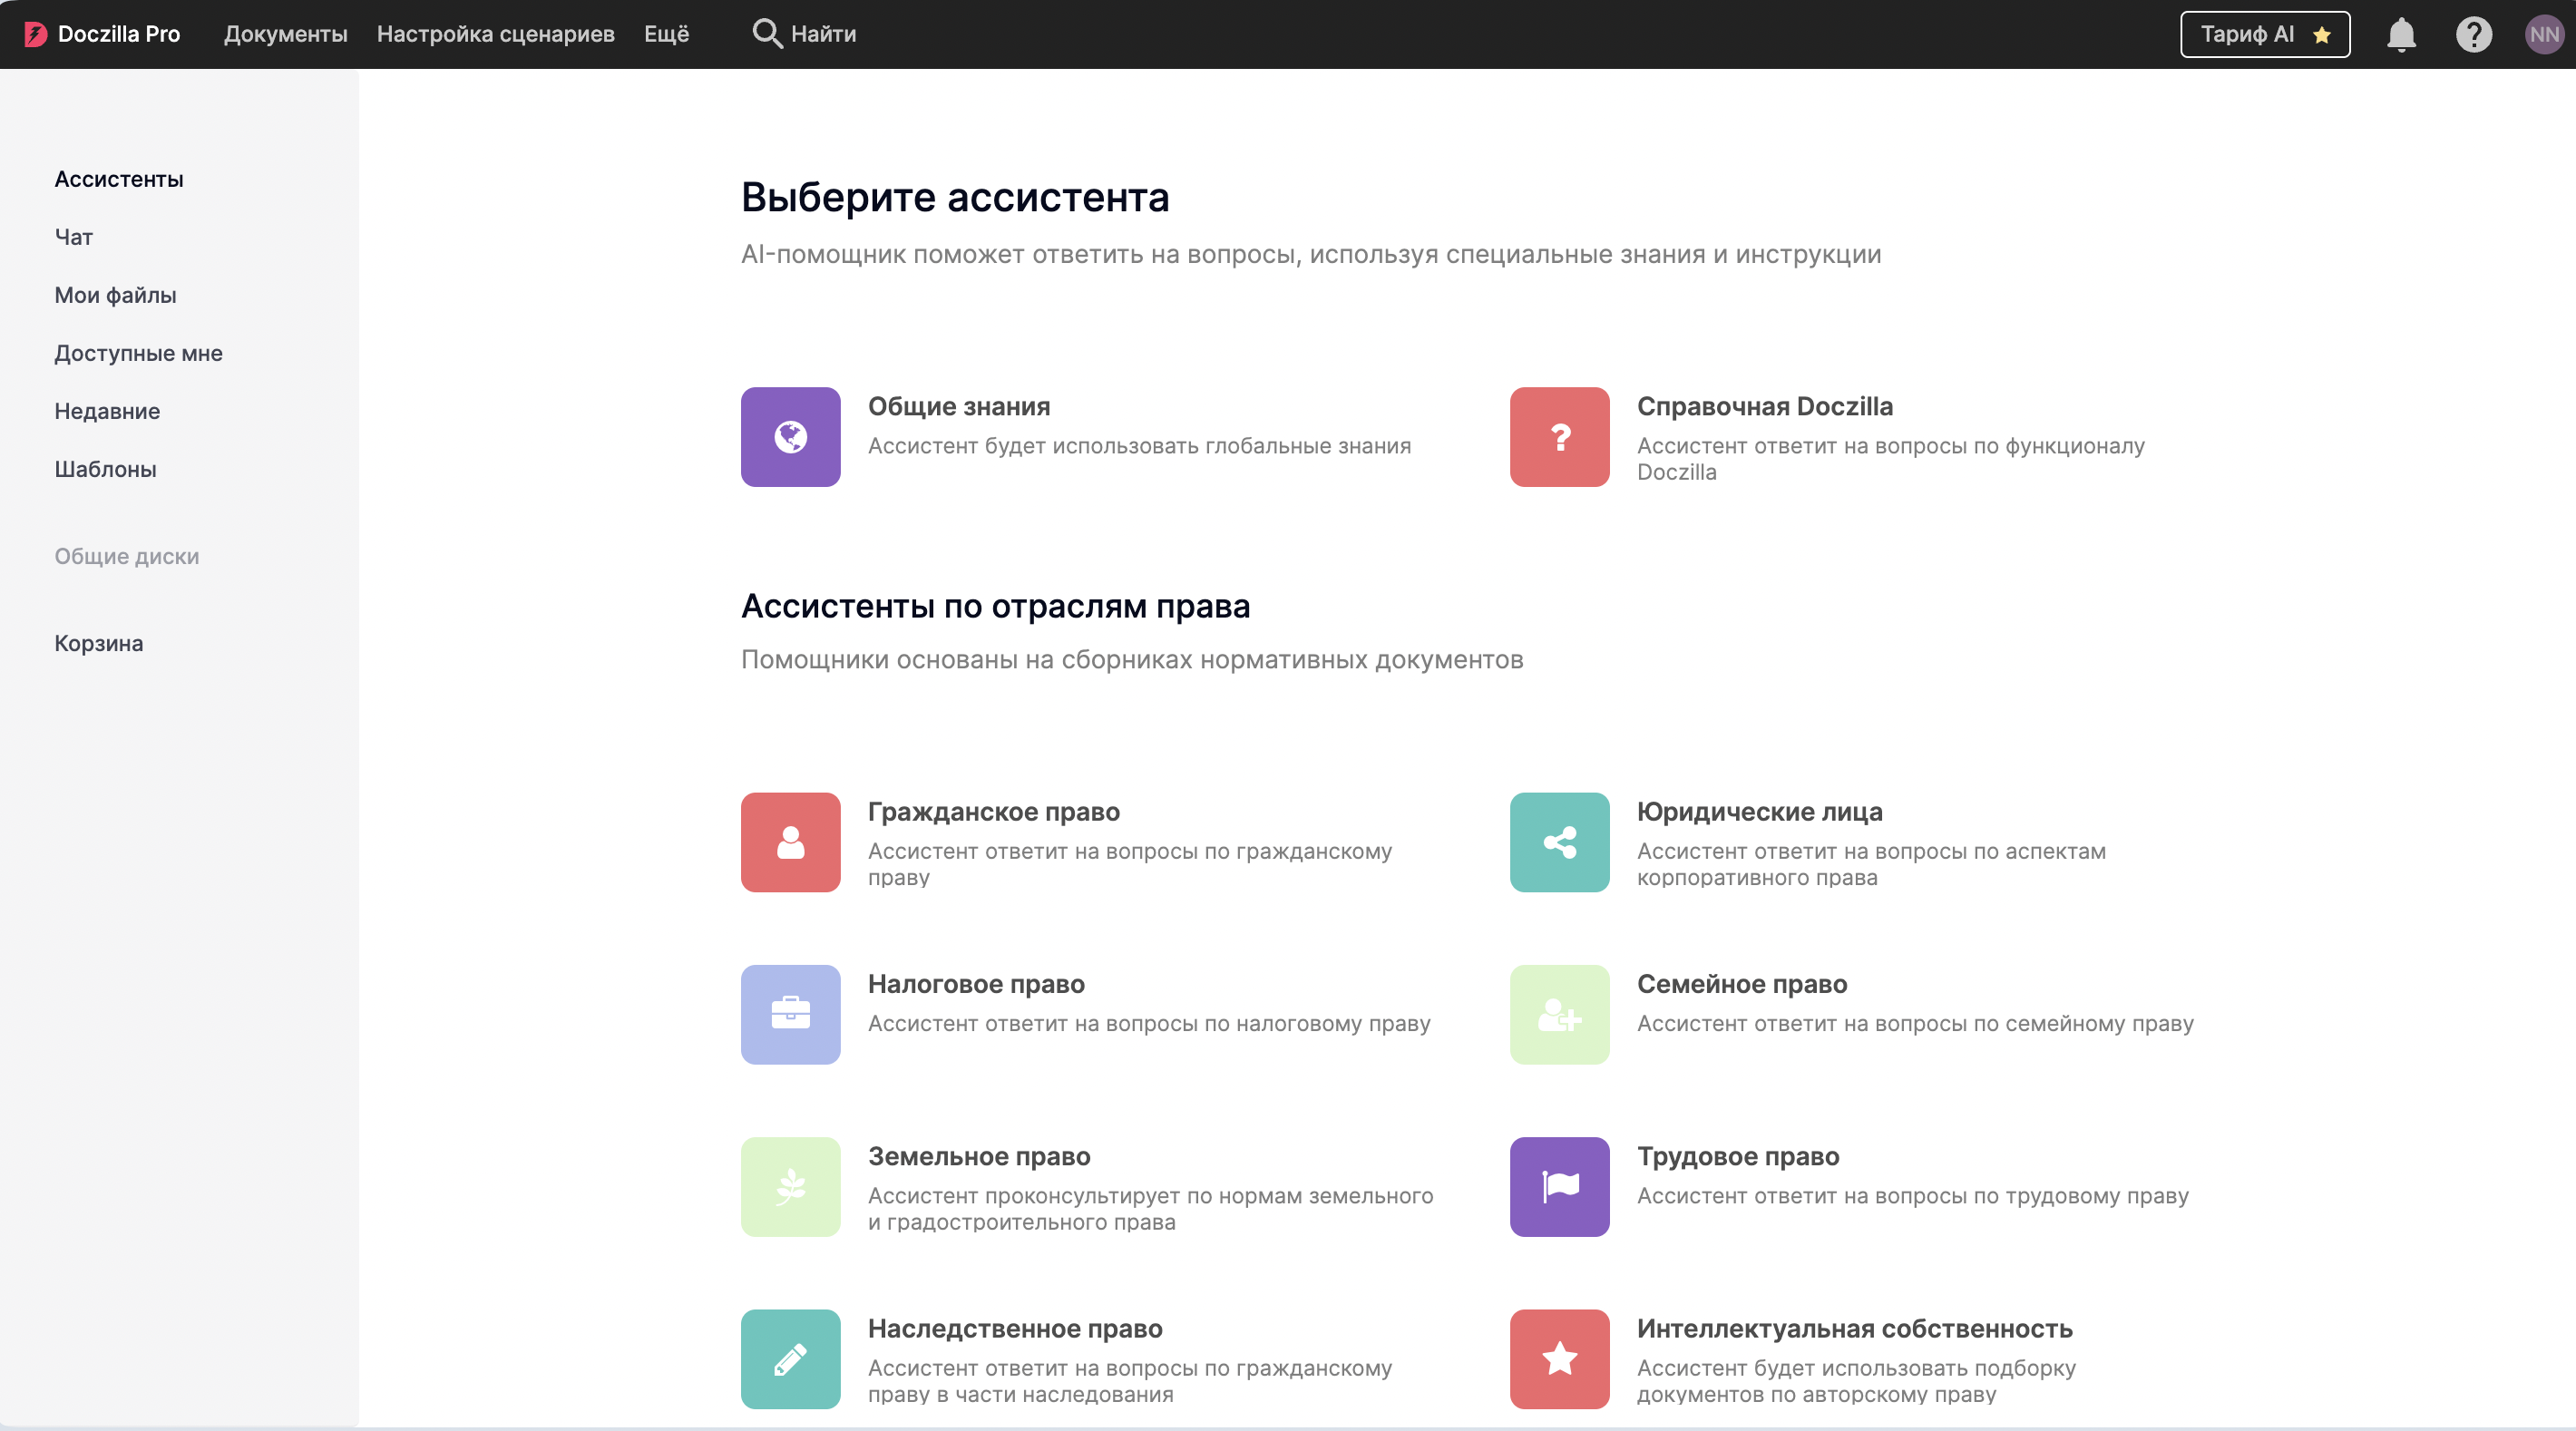Open Настройка сценариев menu
The height and width of the screenshot is (1431, 2576).
[x=495, y=34]
